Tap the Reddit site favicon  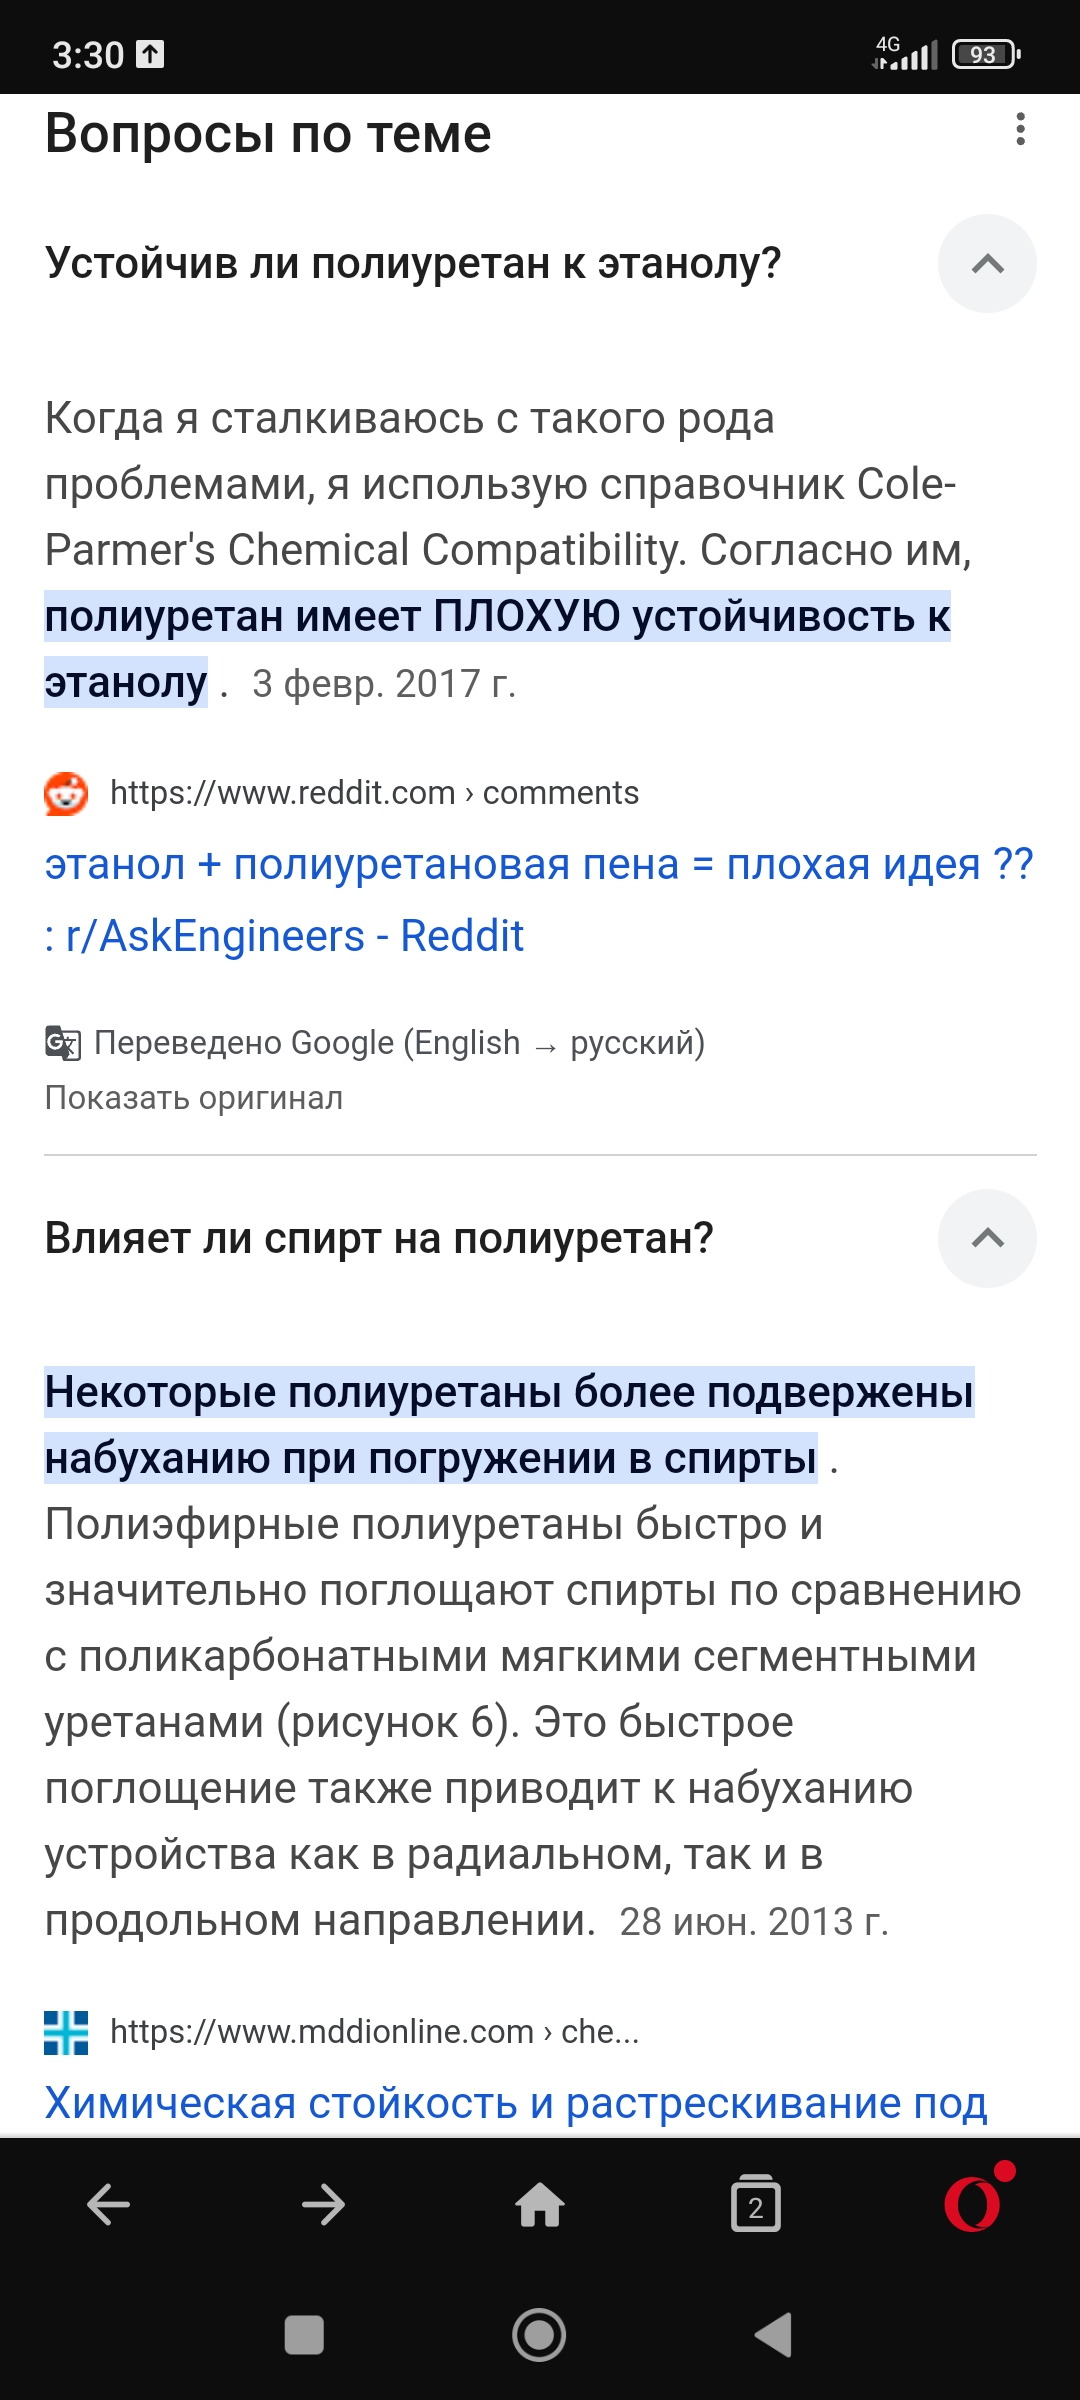point(66,793)
